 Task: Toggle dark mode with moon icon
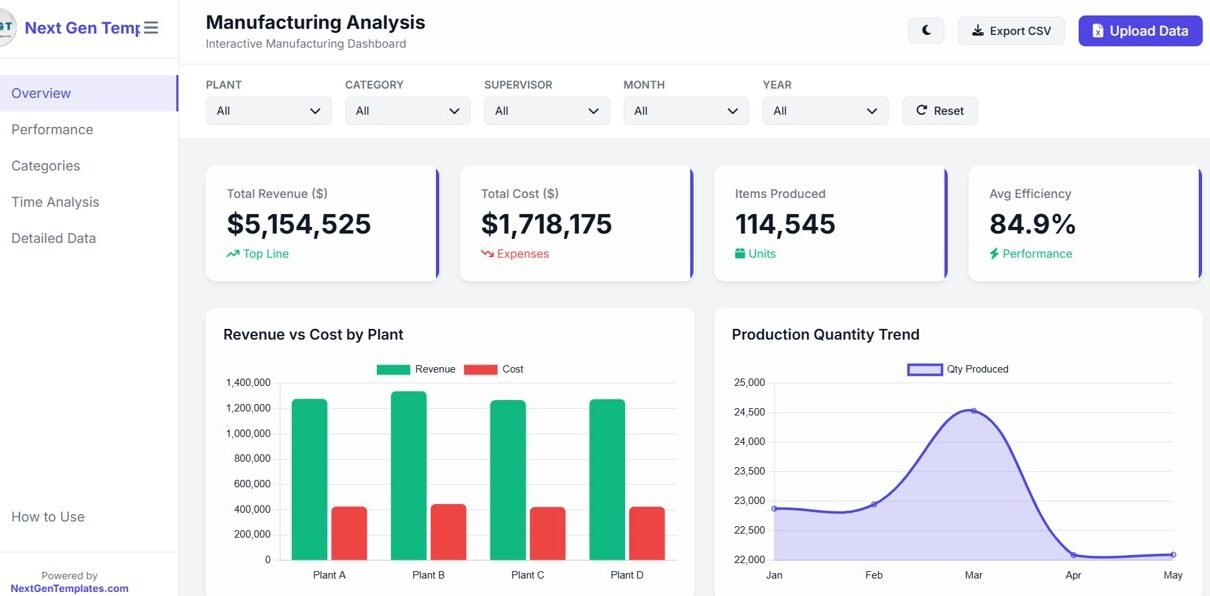coord(926,31)
